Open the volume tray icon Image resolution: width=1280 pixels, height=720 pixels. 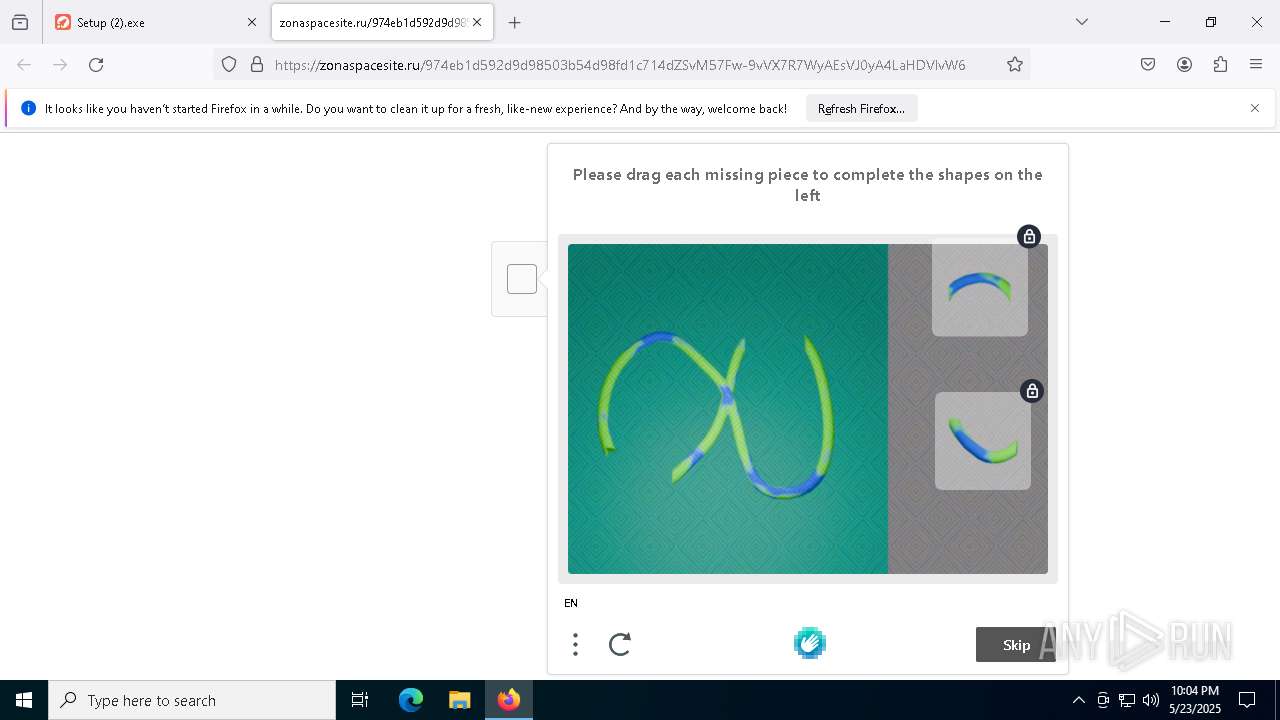[1151, 700]
